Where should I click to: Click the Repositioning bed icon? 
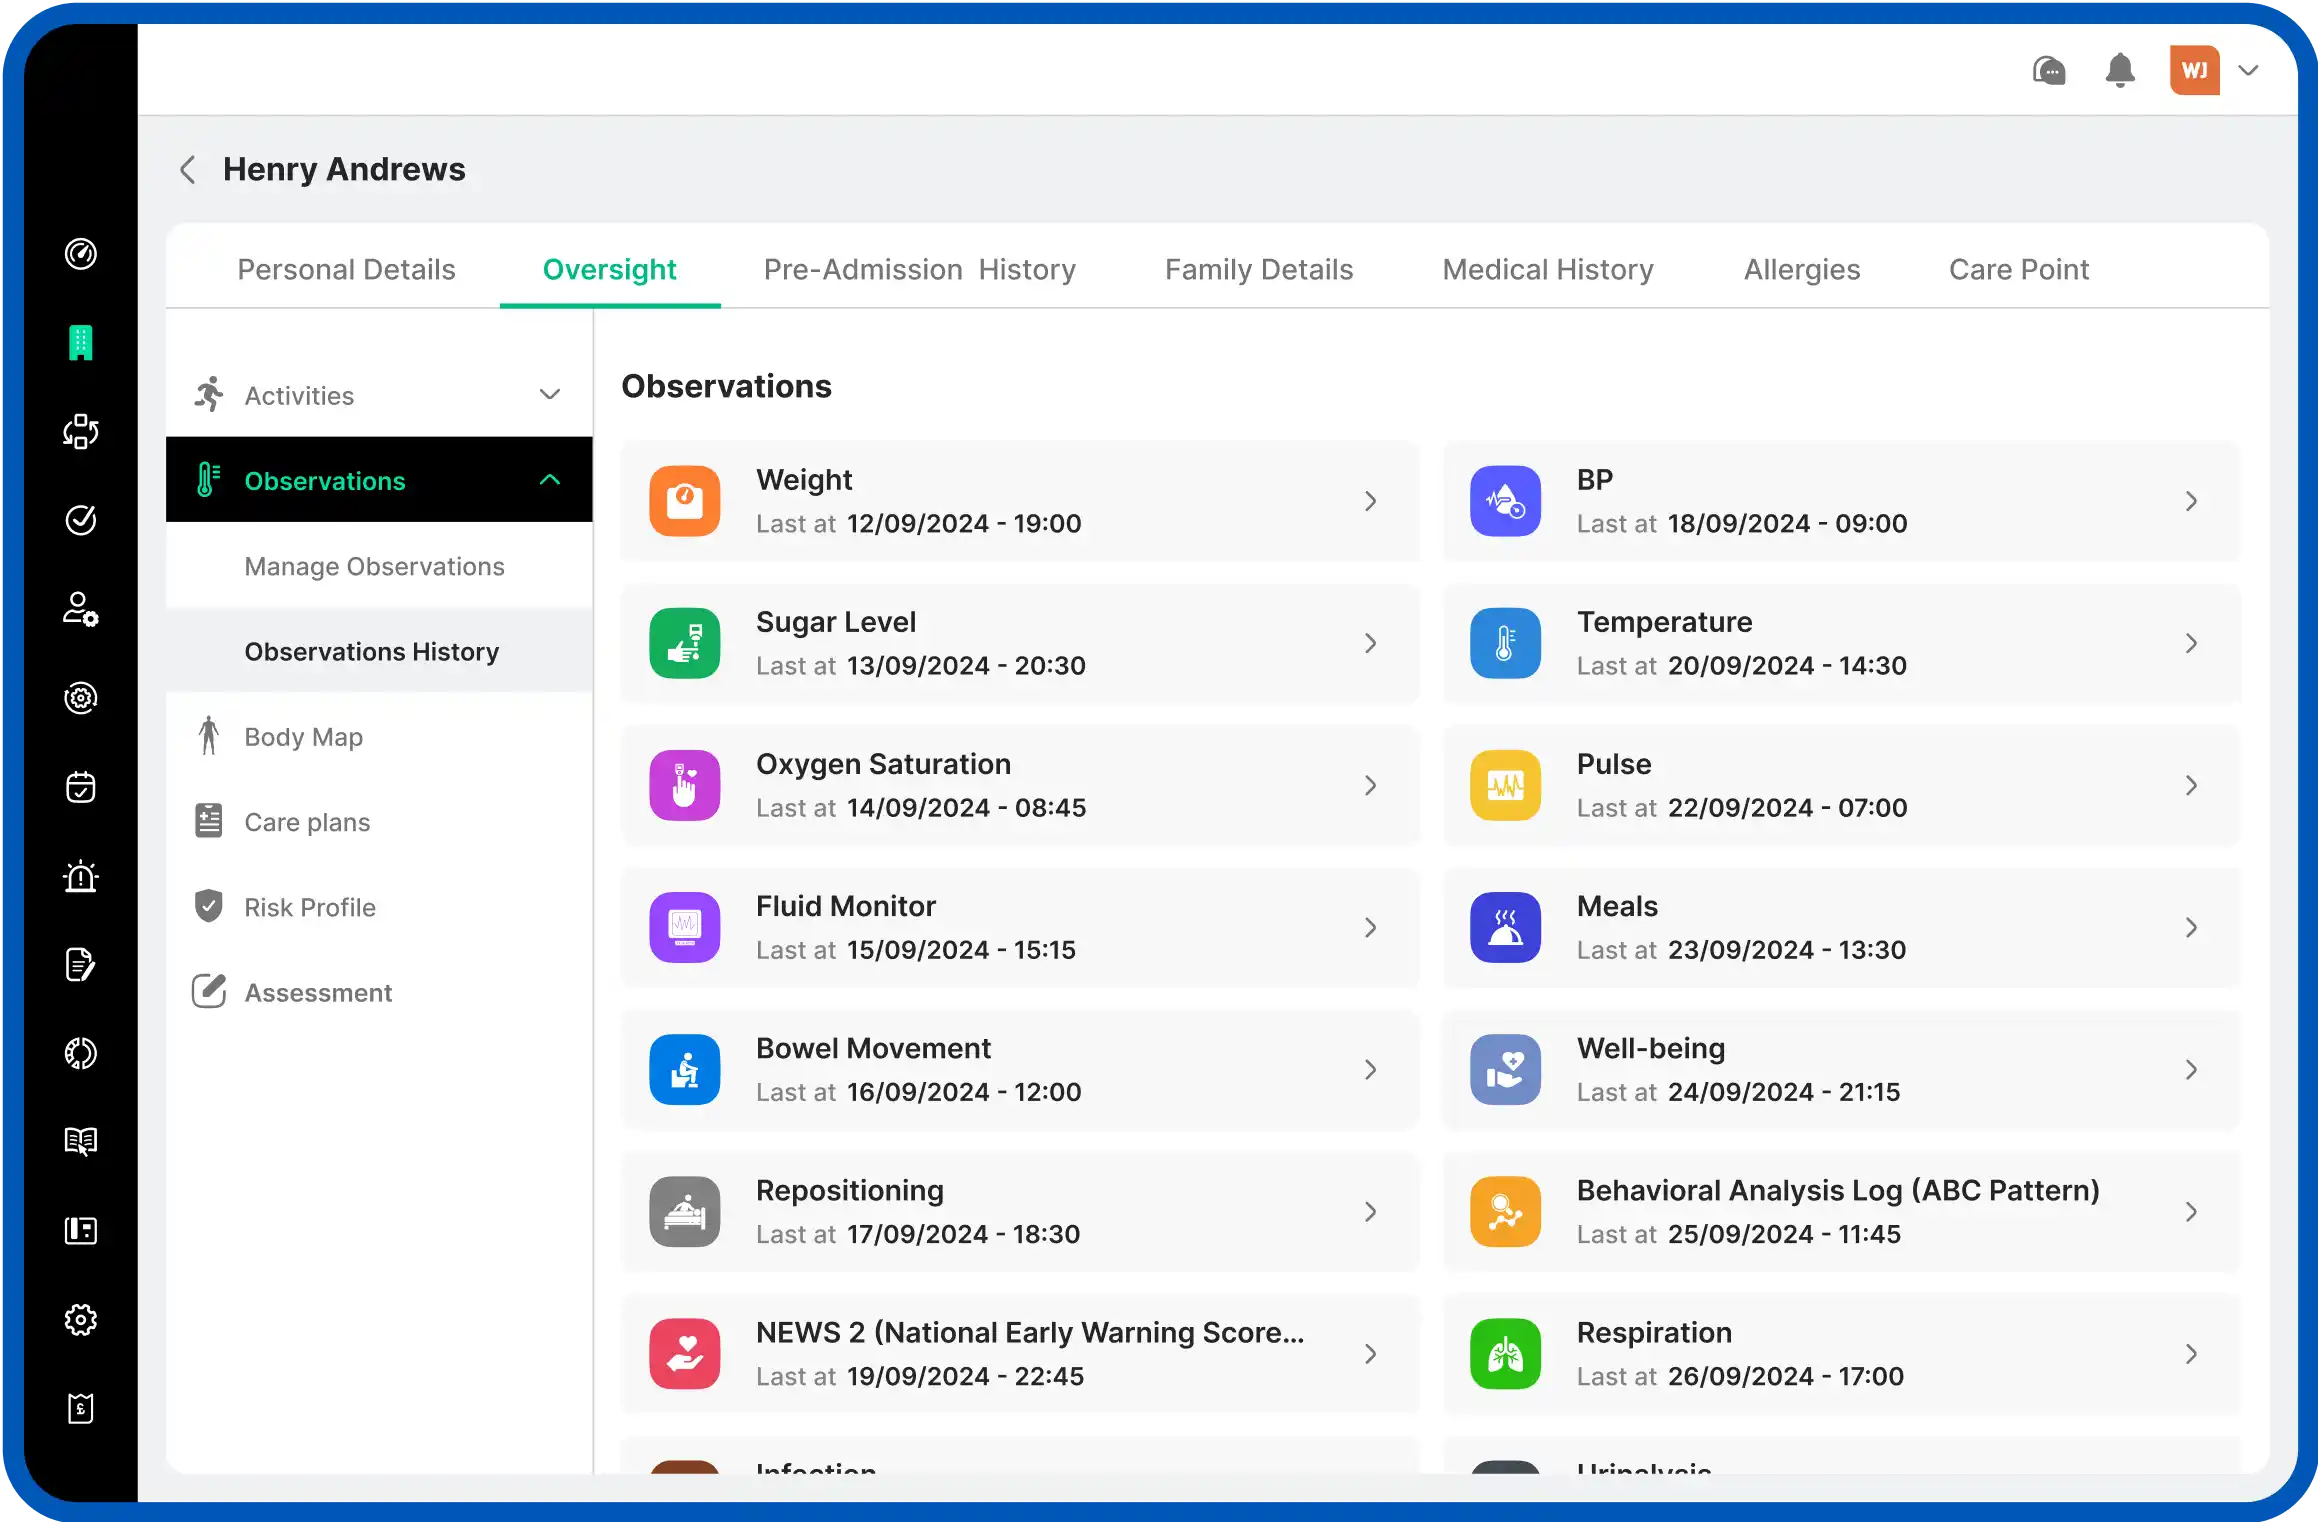pyautogui.click(x=685, y=1211)
